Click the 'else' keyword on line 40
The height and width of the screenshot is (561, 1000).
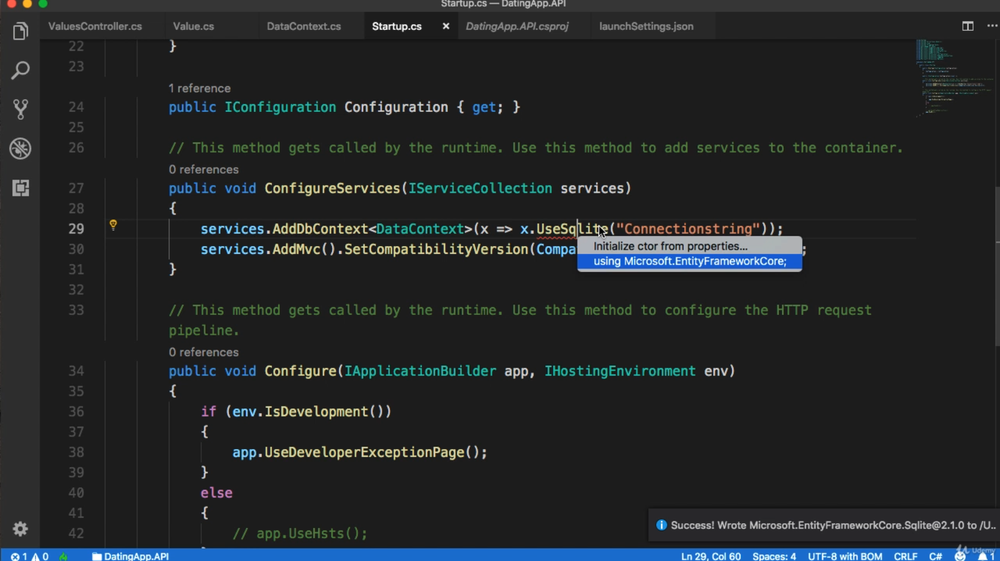(216, 493)
